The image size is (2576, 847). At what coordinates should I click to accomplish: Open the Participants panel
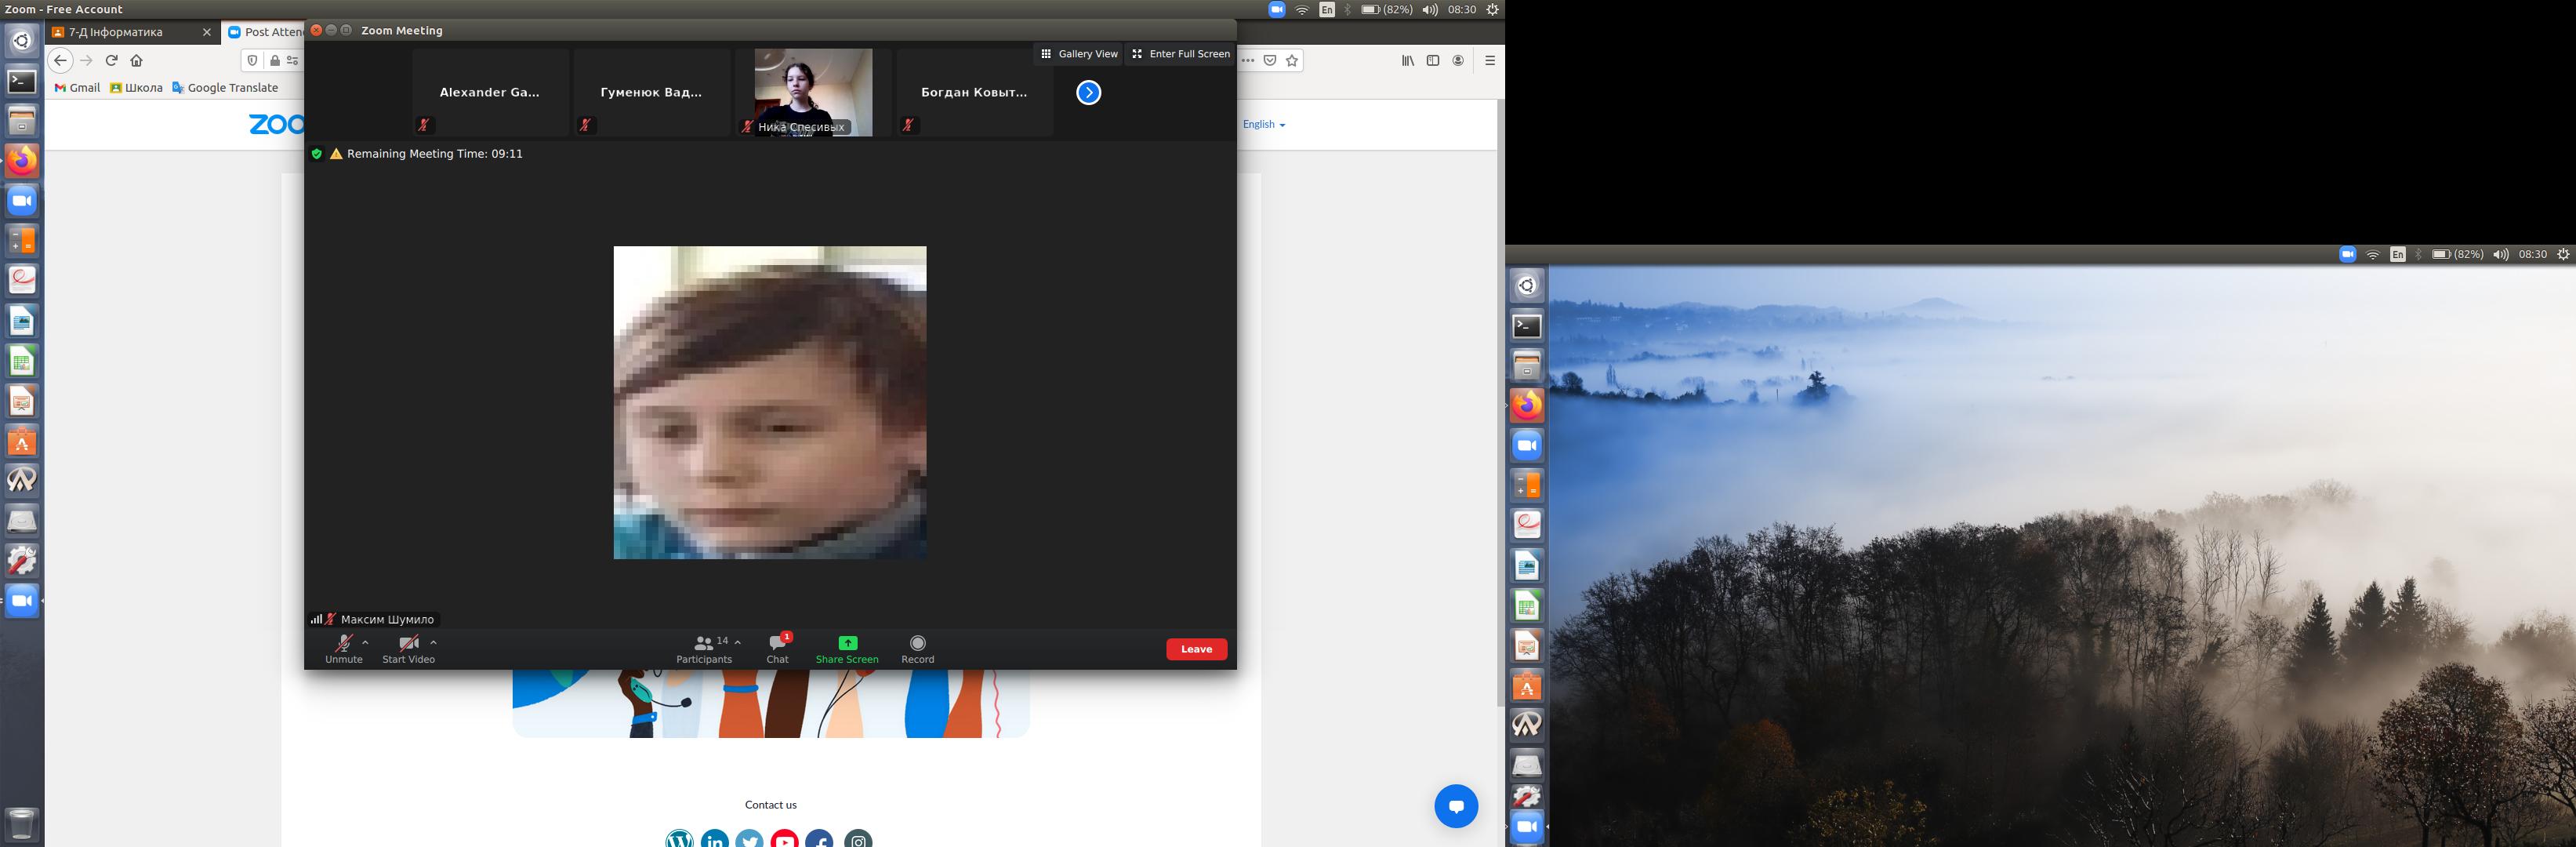703,647
